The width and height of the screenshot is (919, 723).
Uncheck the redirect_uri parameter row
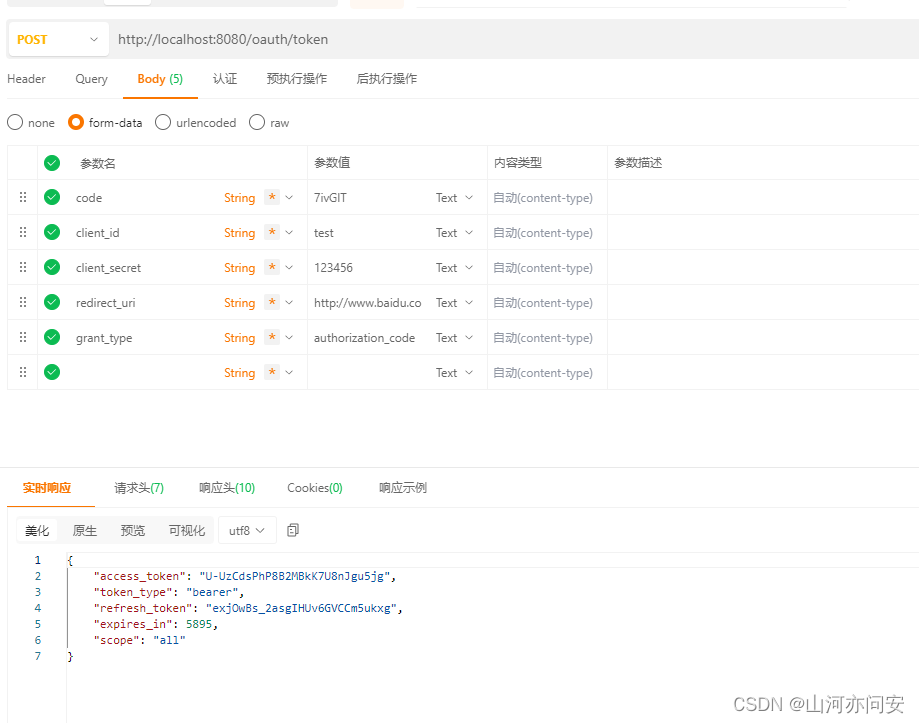point(52,302)
